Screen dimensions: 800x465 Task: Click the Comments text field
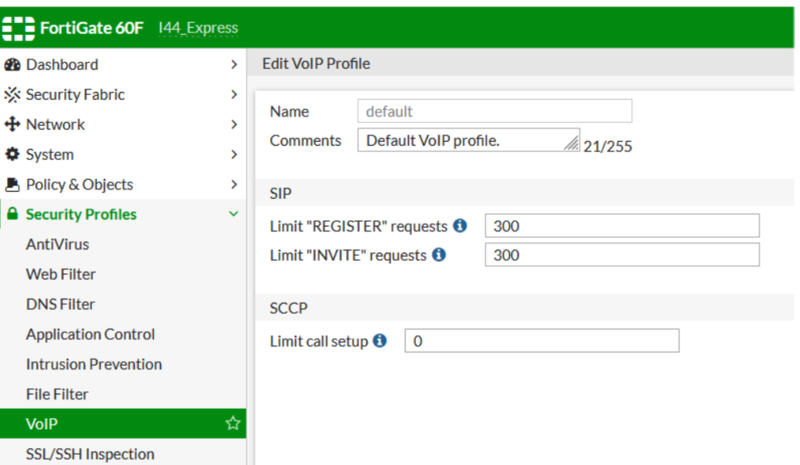coord(465,140)
